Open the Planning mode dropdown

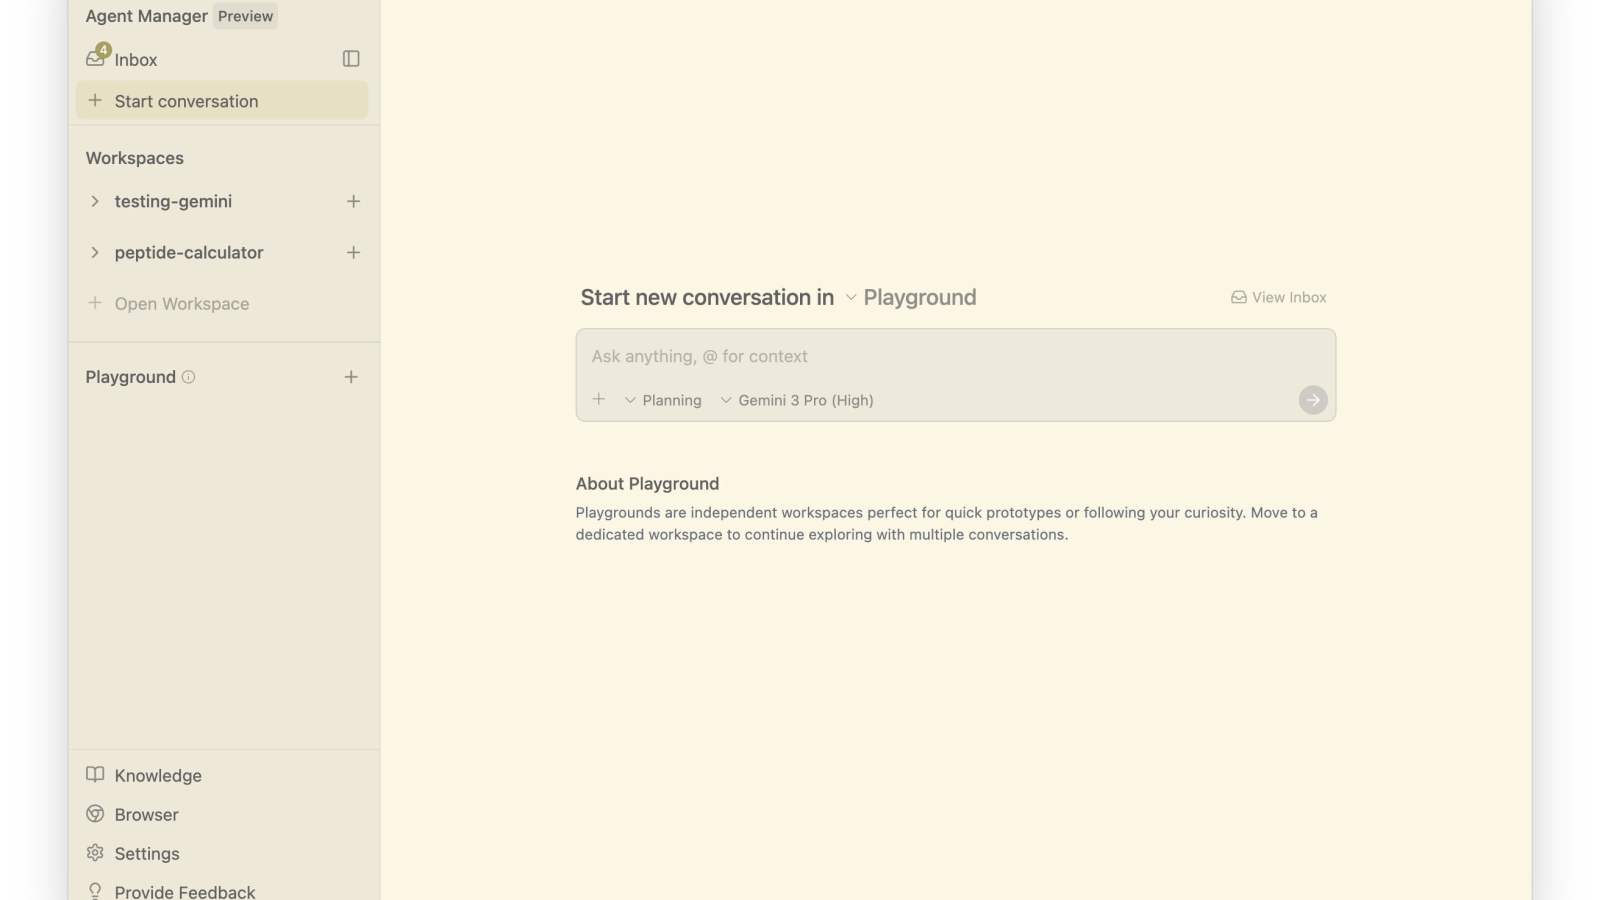(x=663, y=400)
